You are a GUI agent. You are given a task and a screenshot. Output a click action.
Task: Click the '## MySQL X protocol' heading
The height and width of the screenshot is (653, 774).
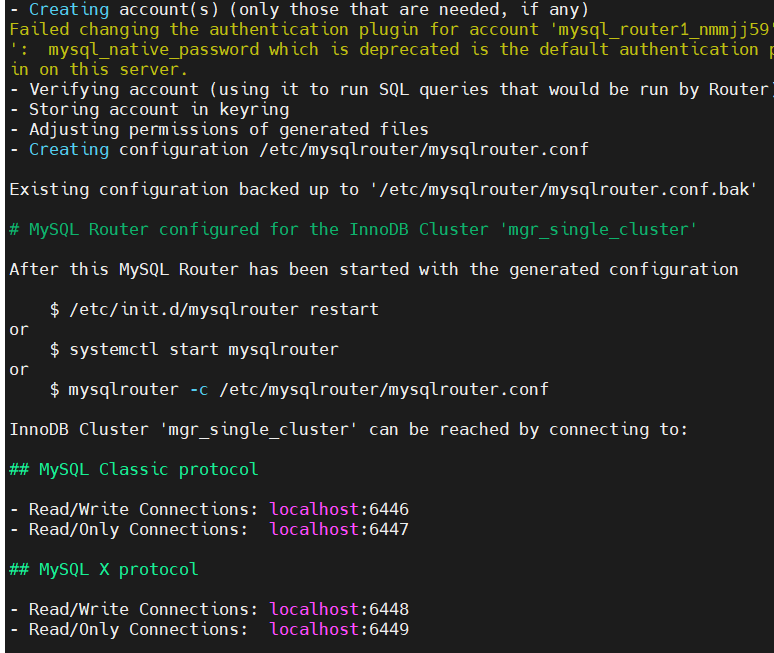pos(104,570)
